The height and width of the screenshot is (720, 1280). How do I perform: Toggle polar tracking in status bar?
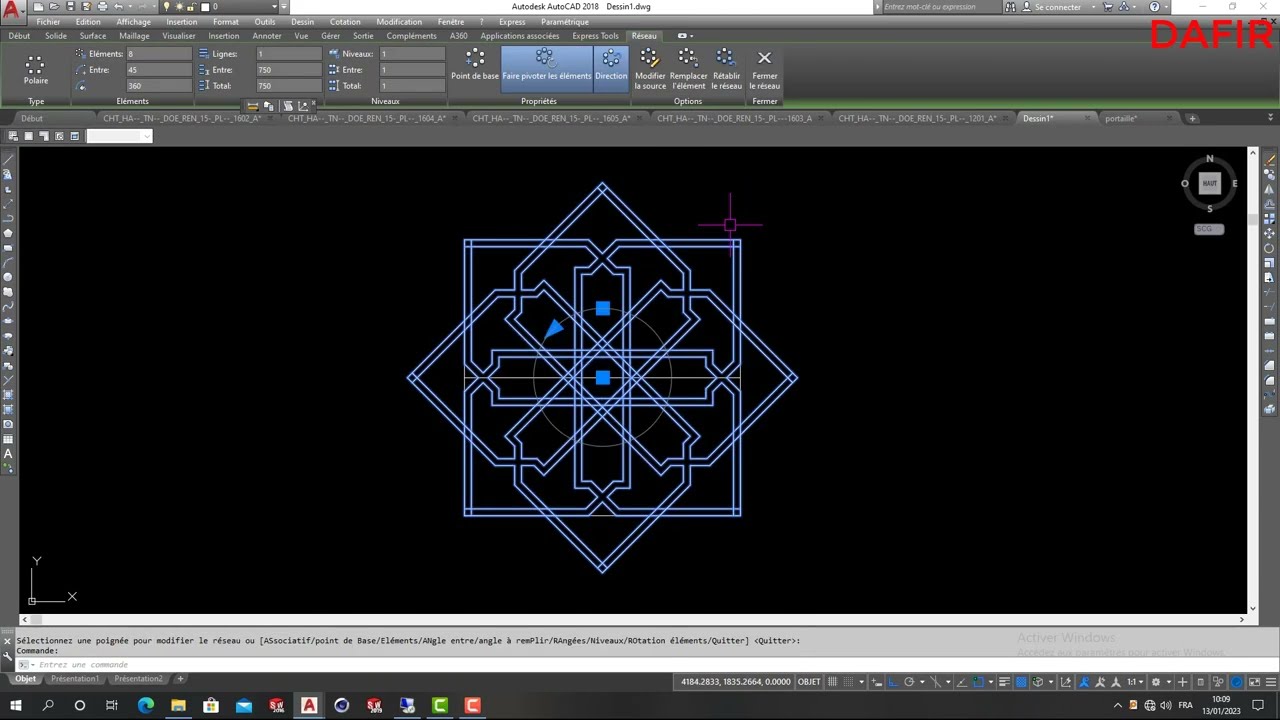coord(910,682)
